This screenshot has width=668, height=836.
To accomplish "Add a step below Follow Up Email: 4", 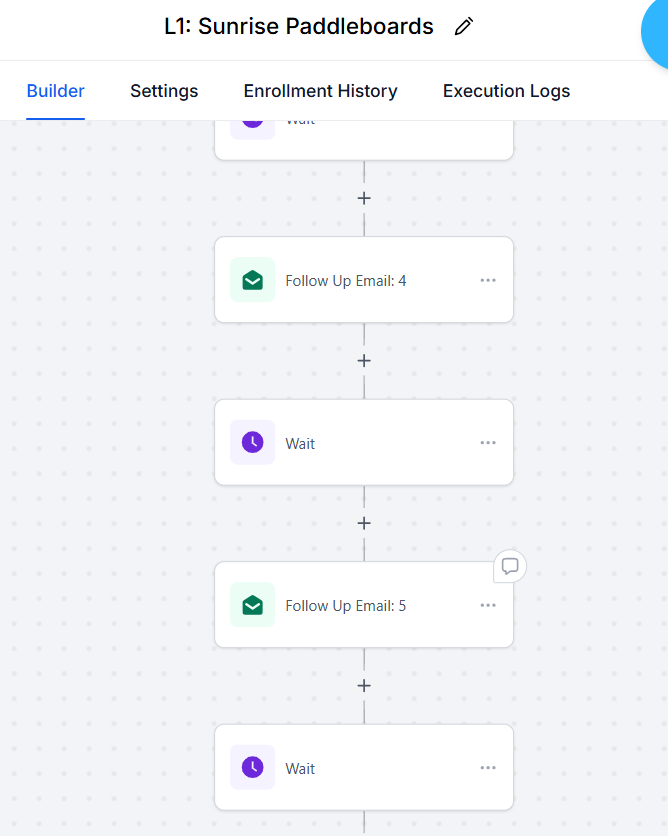I will (x=364, y=361).
